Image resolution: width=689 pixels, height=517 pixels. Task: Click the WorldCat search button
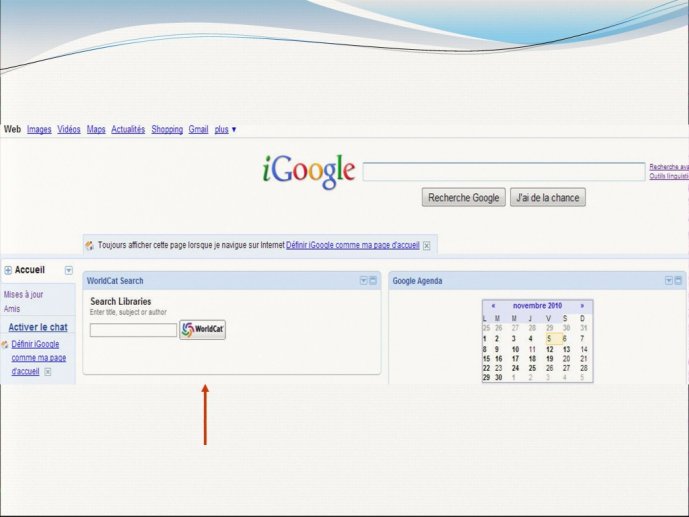(203, 329)
